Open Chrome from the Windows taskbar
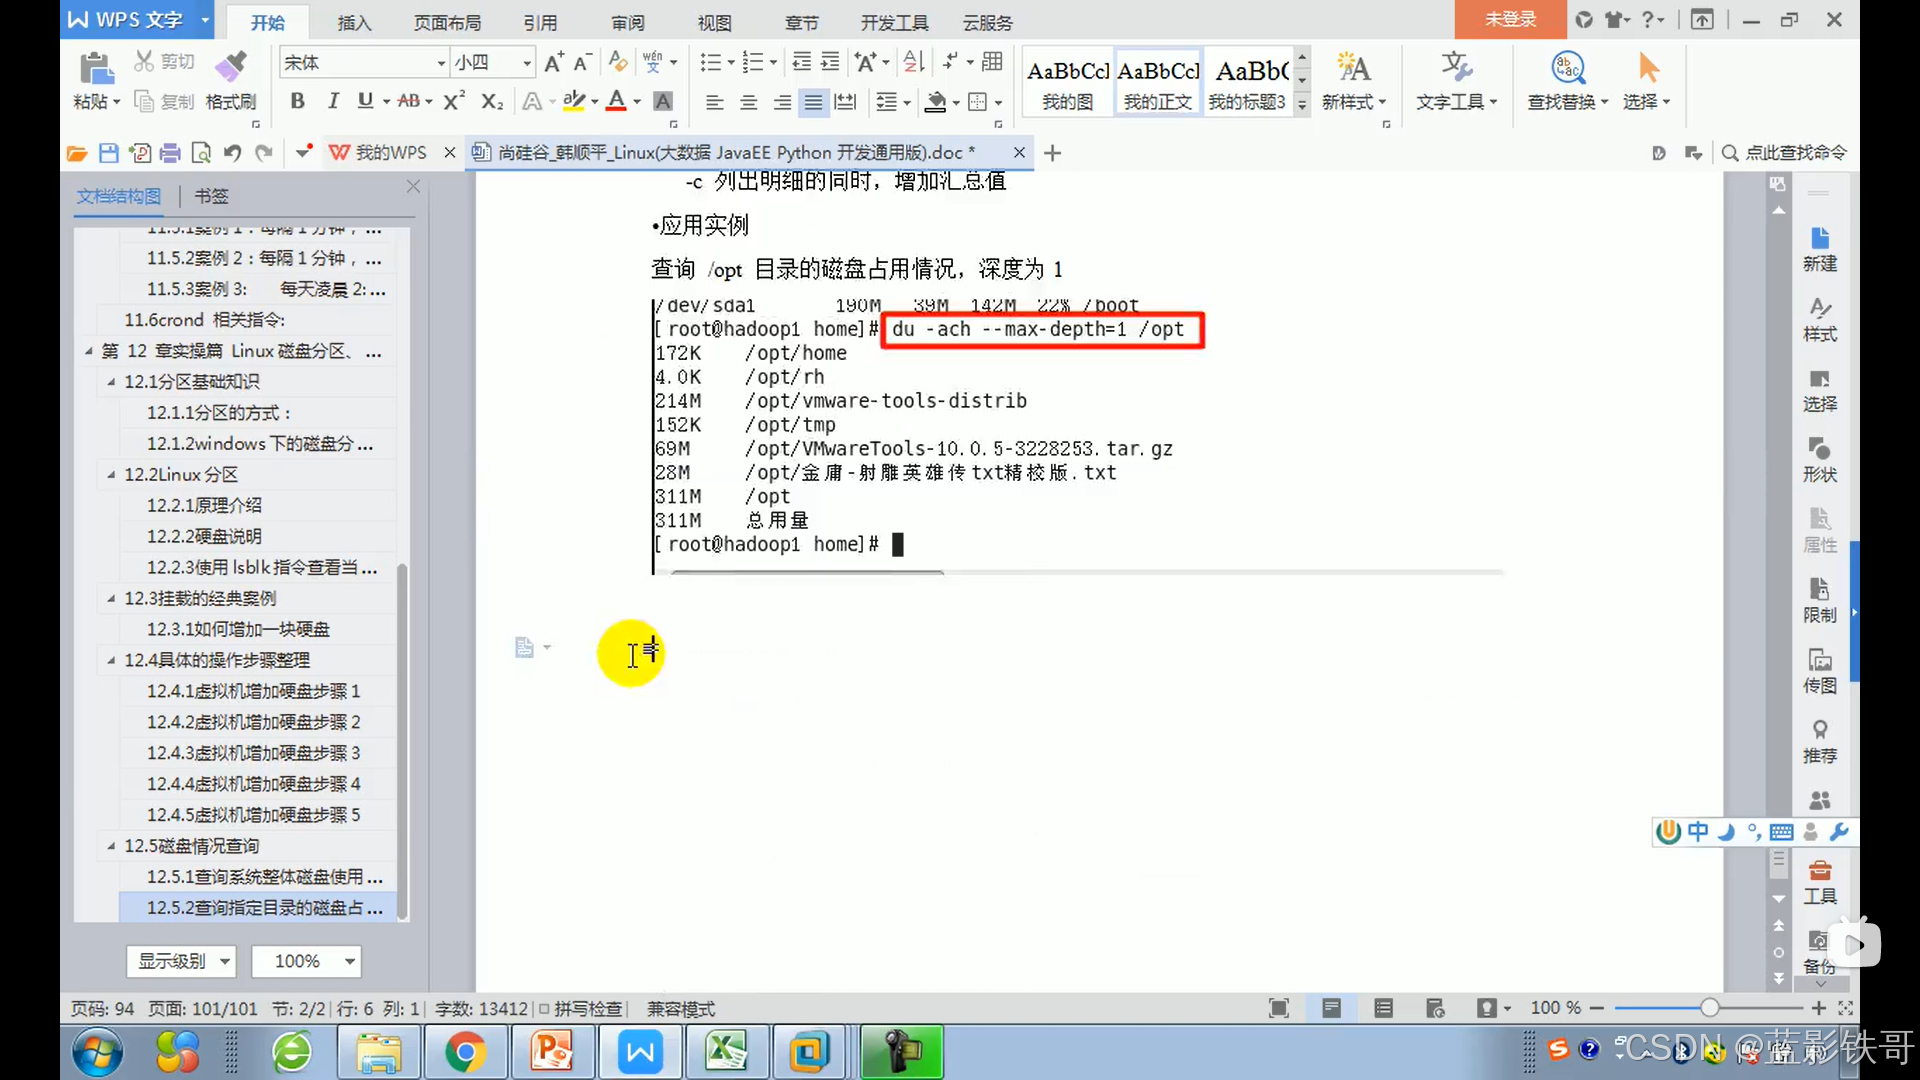Screen dimensions: 1920x1080 pyautogui.click(x=465, y=1052)
